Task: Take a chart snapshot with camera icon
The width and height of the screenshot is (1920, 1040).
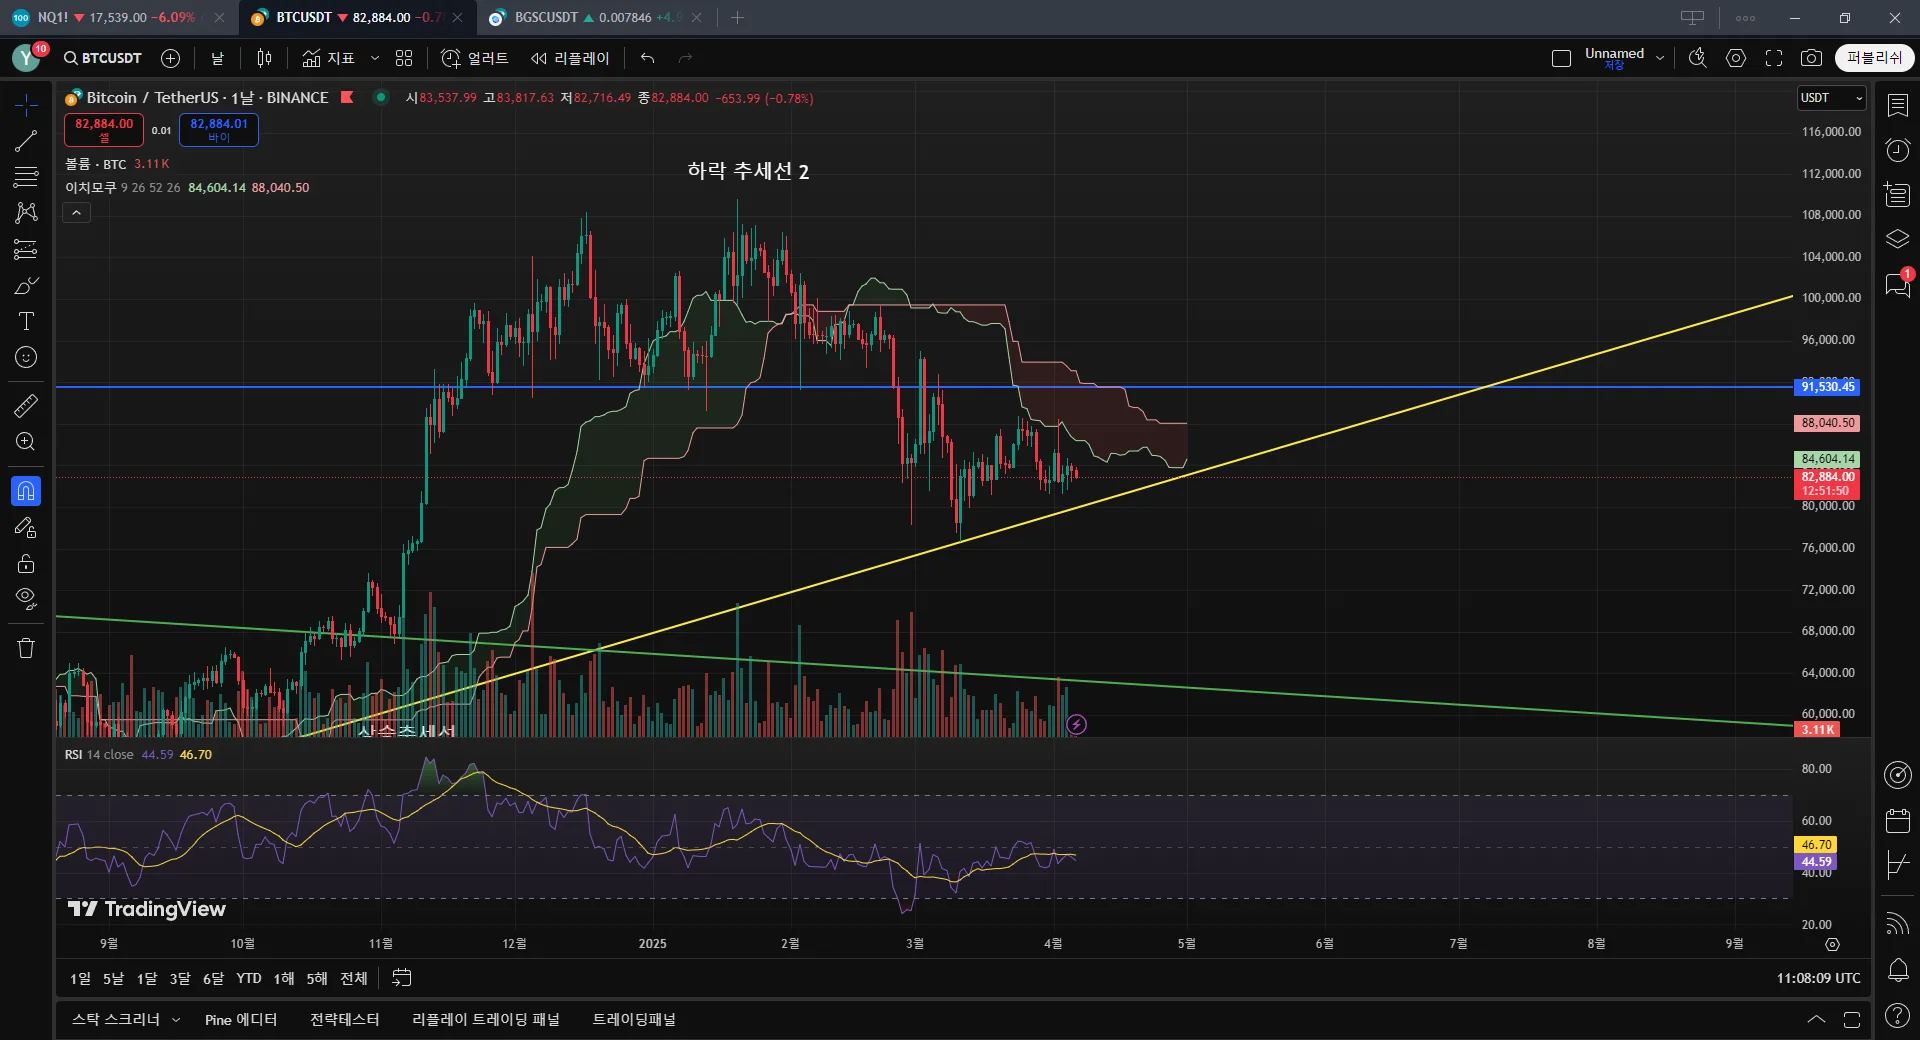Action: [1811, 58]
